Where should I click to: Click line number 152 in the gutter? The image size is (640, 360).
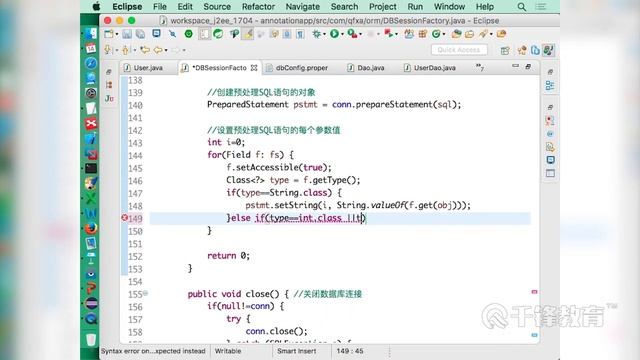tap(135, 256)
